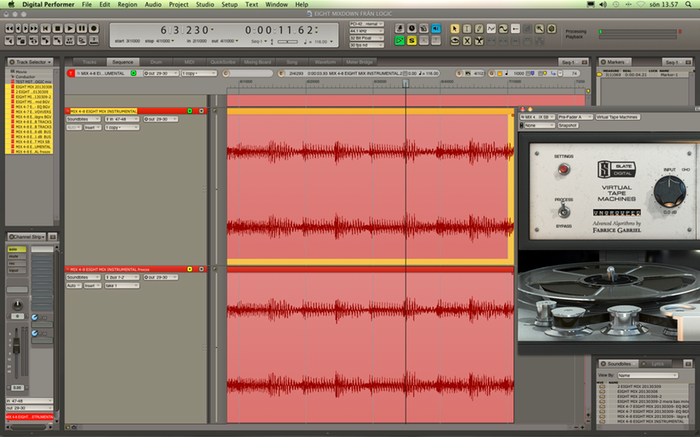Toggle the metronome click icon
This screenshot has height=437, width=700.
tap(400, 29)
